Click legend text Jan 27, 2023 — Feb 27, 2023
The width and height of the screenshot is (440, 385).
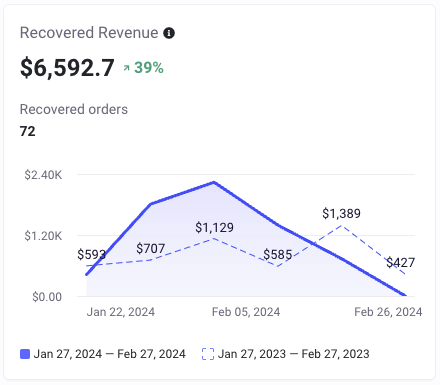294,354
